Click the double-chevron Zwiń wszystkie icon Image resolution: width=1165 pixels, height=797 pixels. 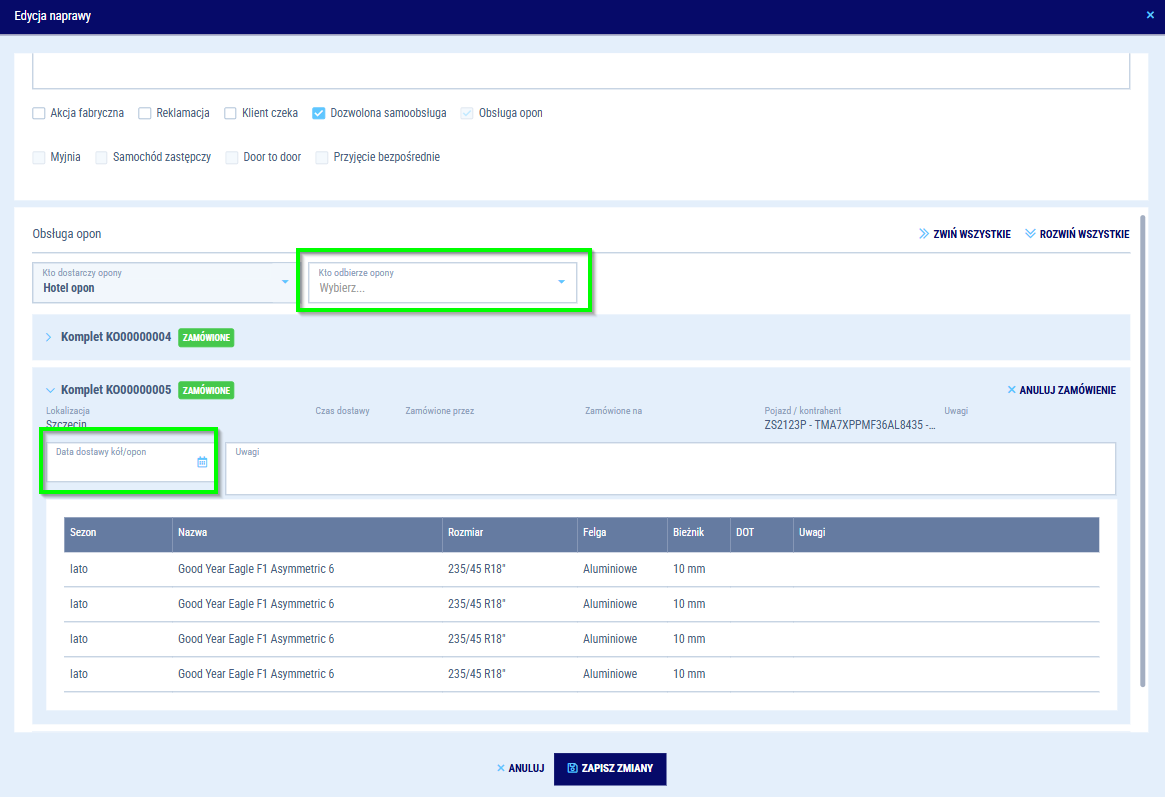[x=924, y=234]
